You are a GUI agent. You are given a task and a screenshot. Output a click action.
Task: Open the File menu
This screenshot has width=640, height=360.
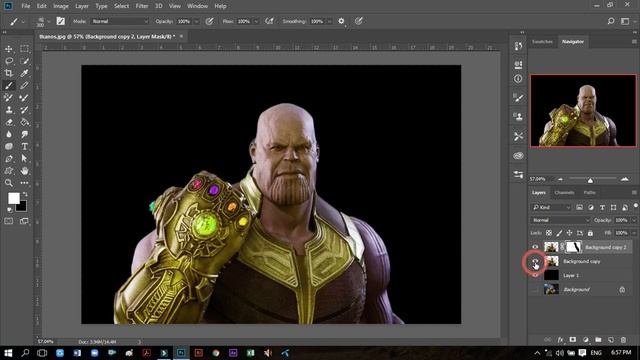coord(26,6)
